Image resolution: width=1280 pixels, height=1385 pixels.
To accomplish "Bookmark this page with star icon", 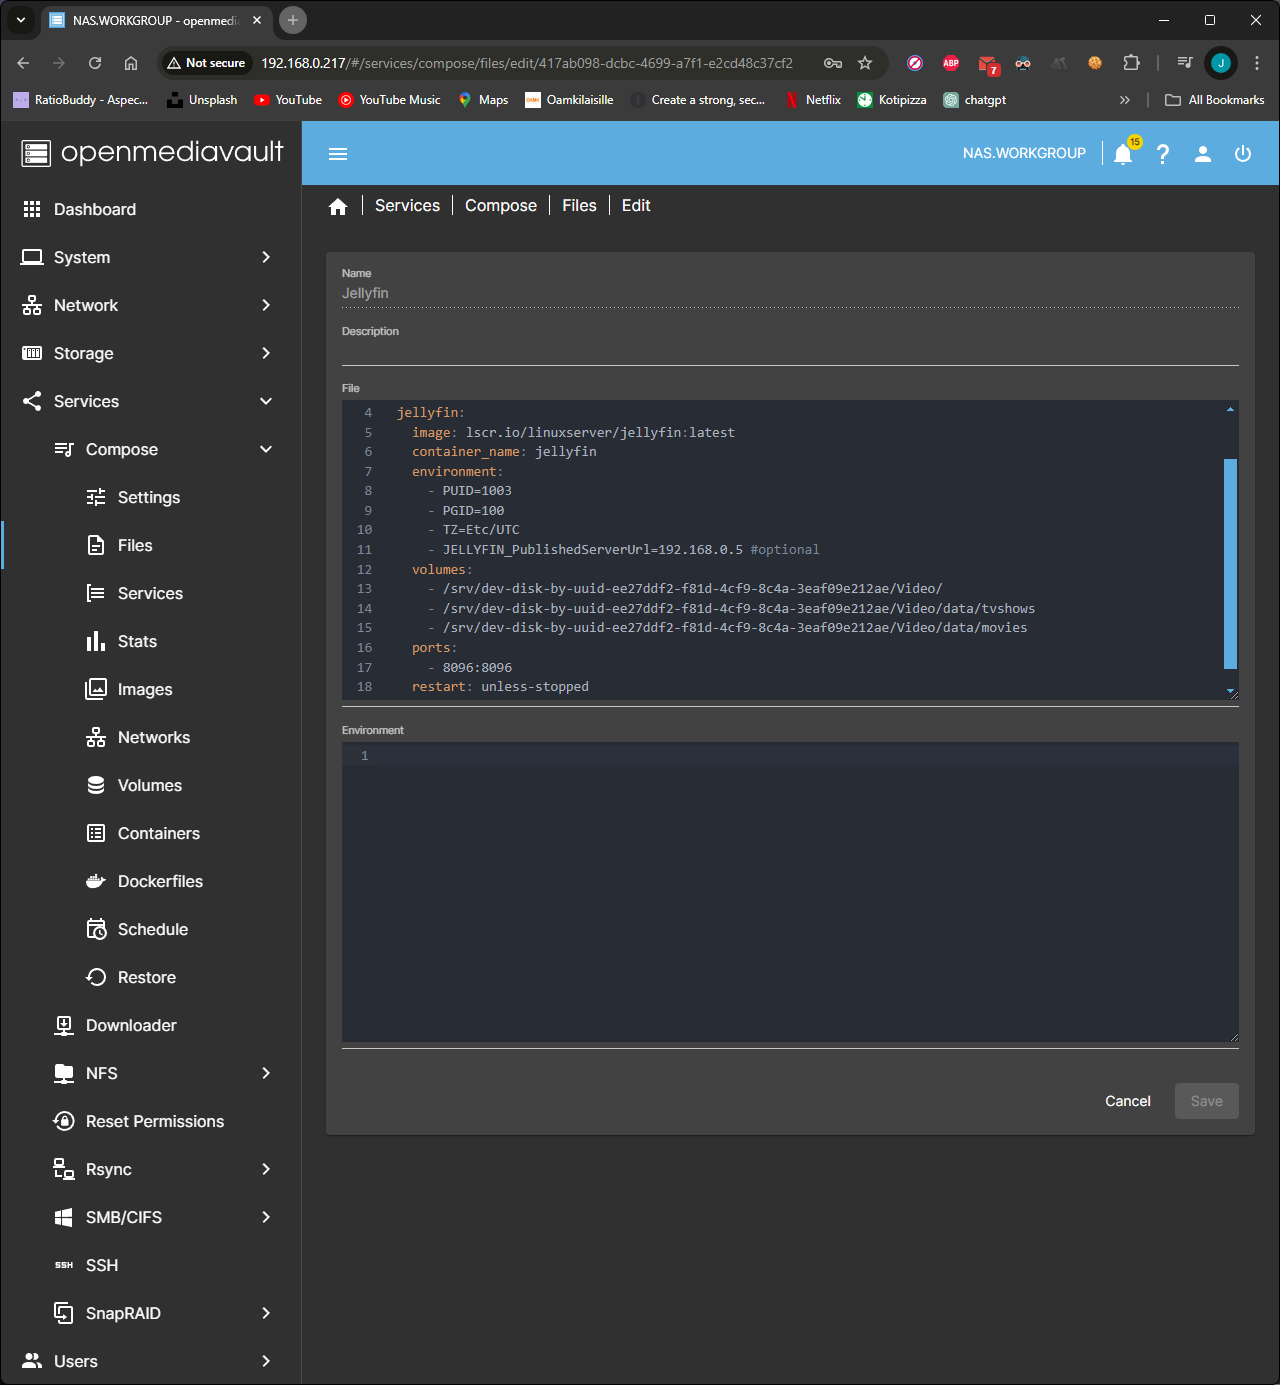I will pyautogui.click(x=865, y=63).
